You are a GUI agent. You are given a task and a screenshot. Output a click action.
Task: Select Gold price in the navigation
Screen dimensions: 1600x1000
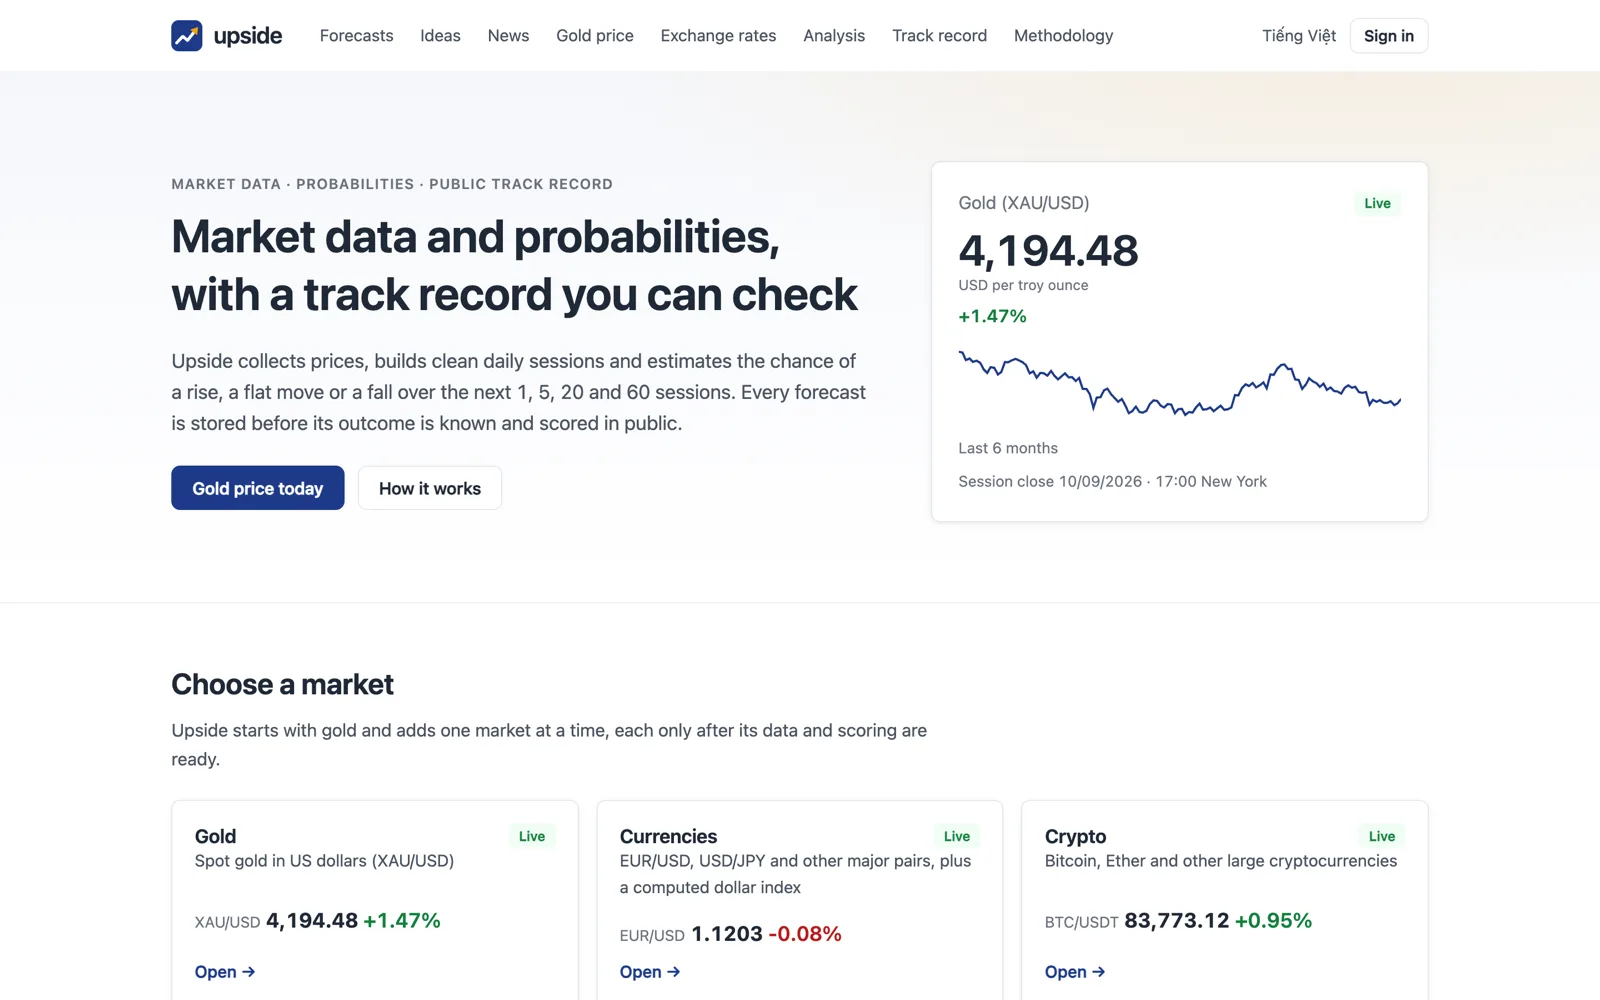[x=595, y=36]
